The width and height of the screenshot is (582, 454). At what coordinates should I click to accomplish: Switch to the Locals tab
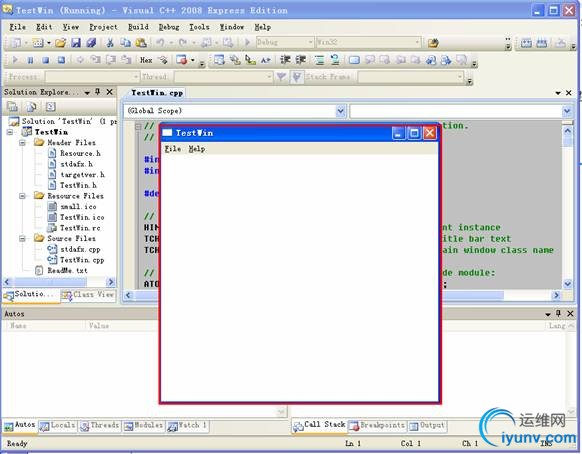tap(58, 426)
